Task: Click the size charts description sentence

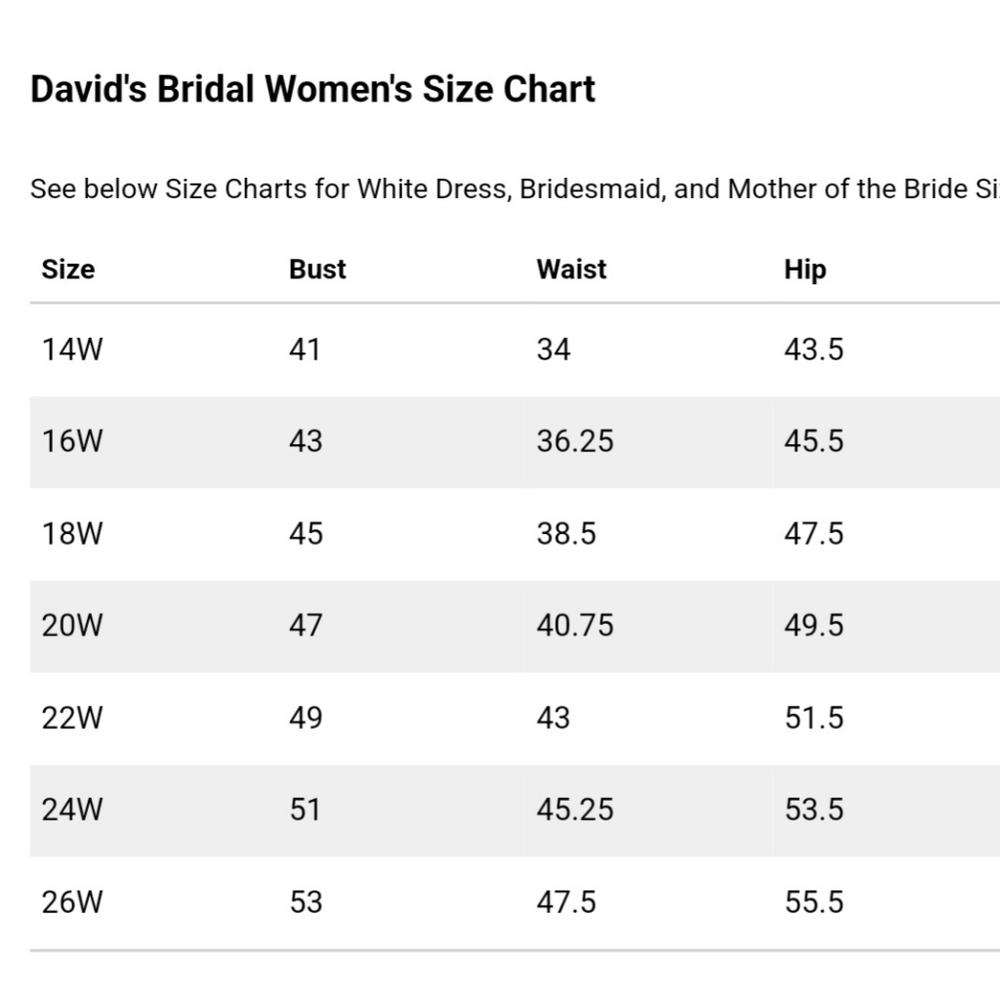Action: coord(515,189)
